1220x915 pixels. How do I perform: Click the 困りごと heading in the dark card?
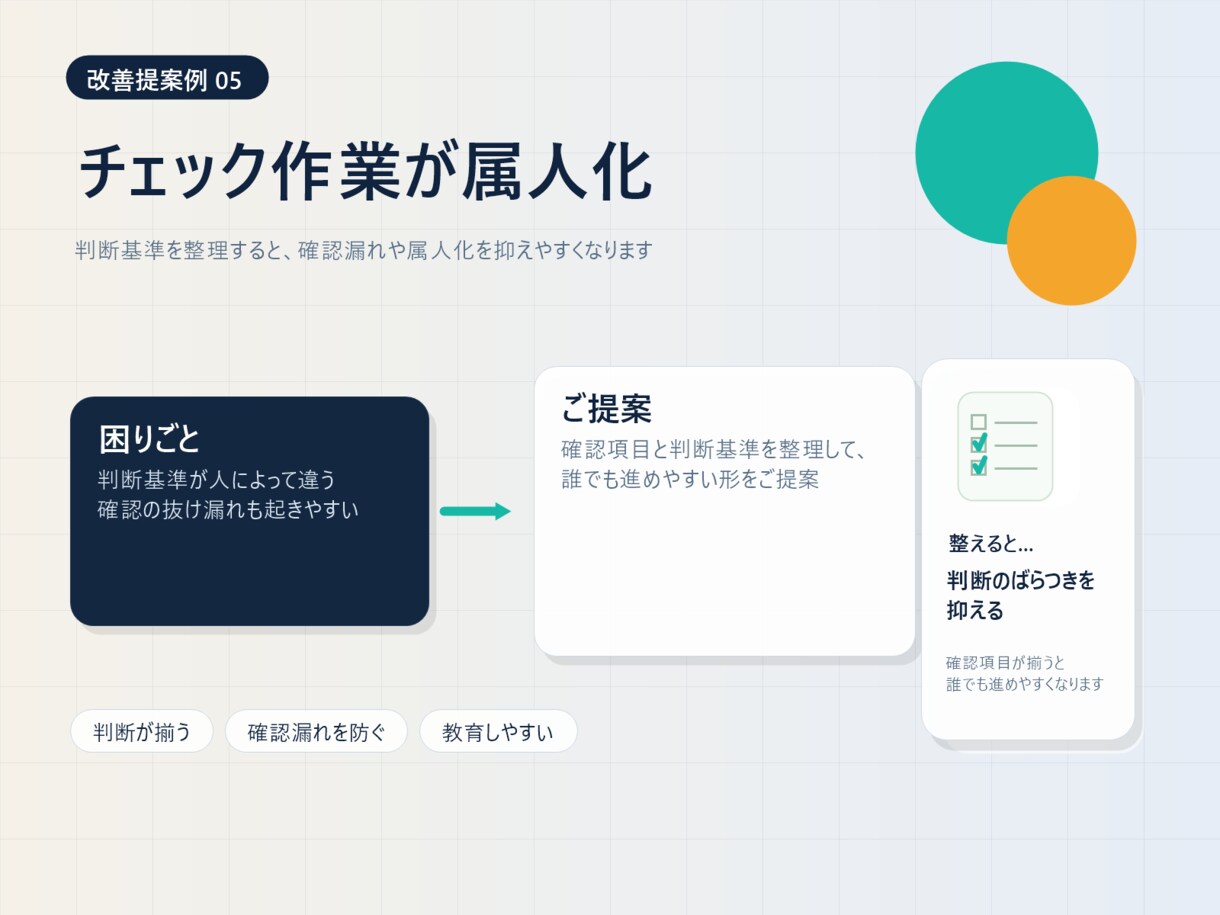coord(150,438)
